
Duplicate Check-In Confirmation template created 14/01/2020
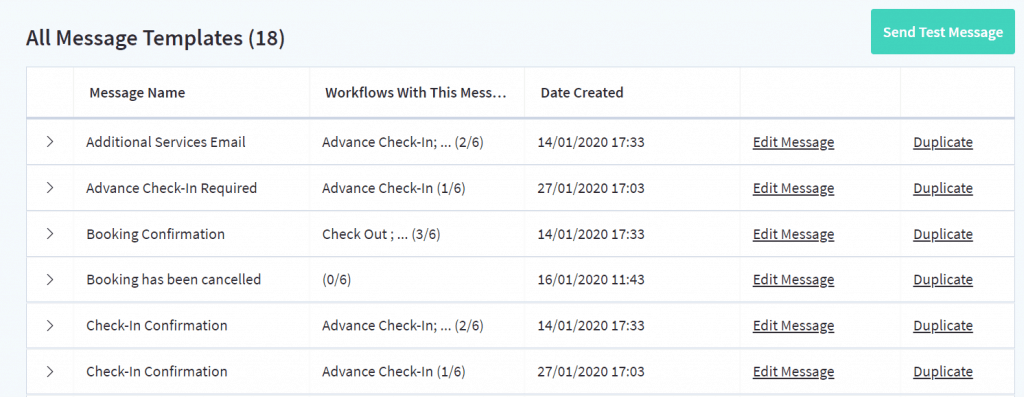(943, 325)
